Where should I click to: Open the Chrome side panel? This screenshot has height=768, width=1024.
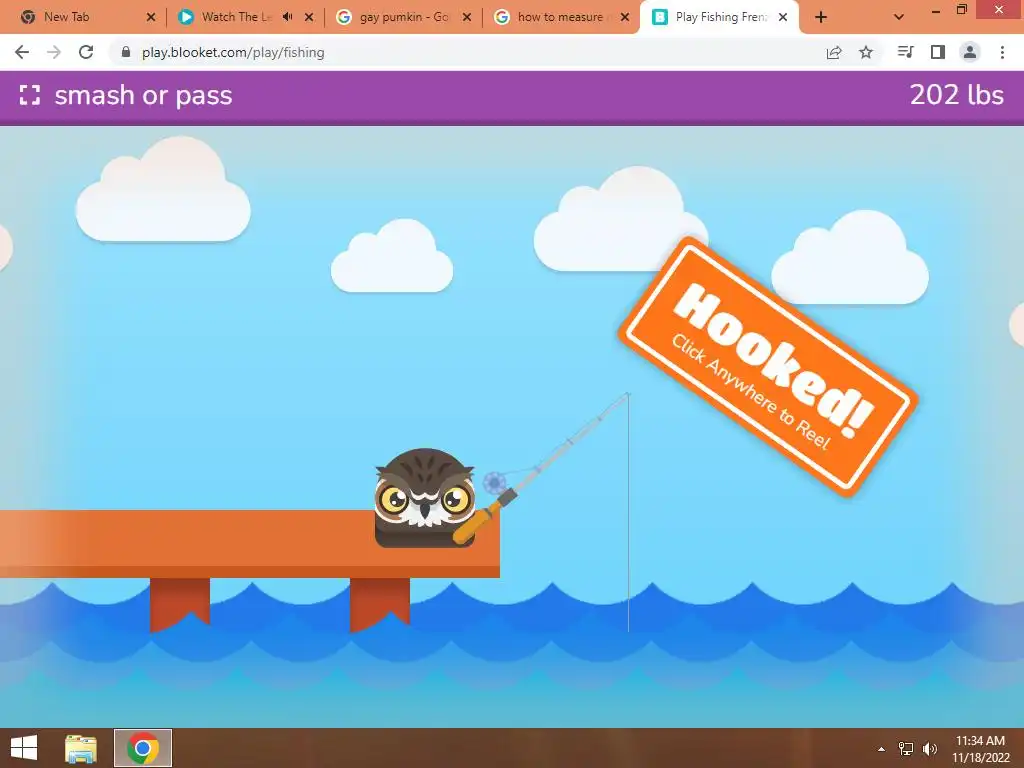click(x=938, y=52)
